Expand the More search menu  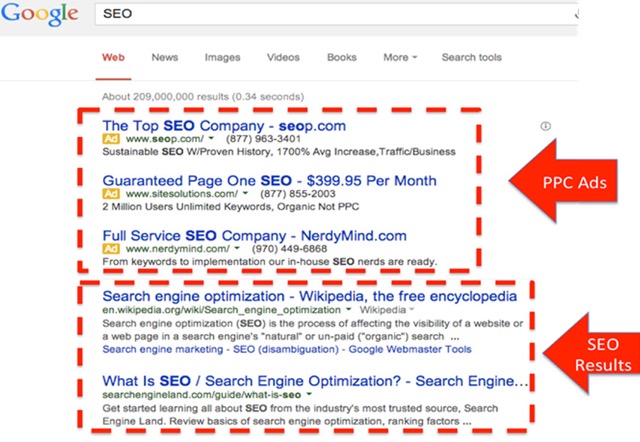(400, 58)
